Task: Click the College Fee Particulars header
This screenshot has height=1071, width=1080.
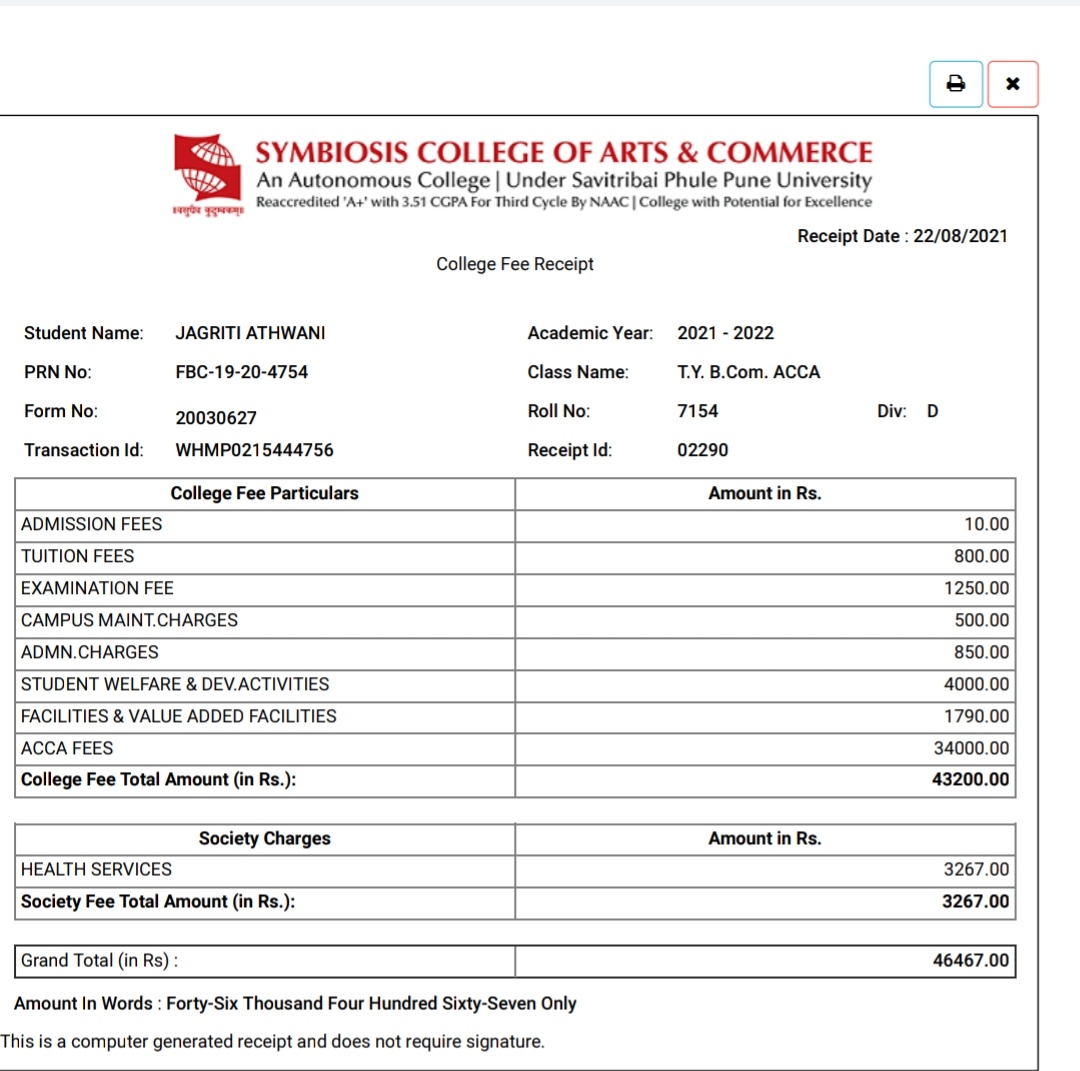Action: pos(264,493)
